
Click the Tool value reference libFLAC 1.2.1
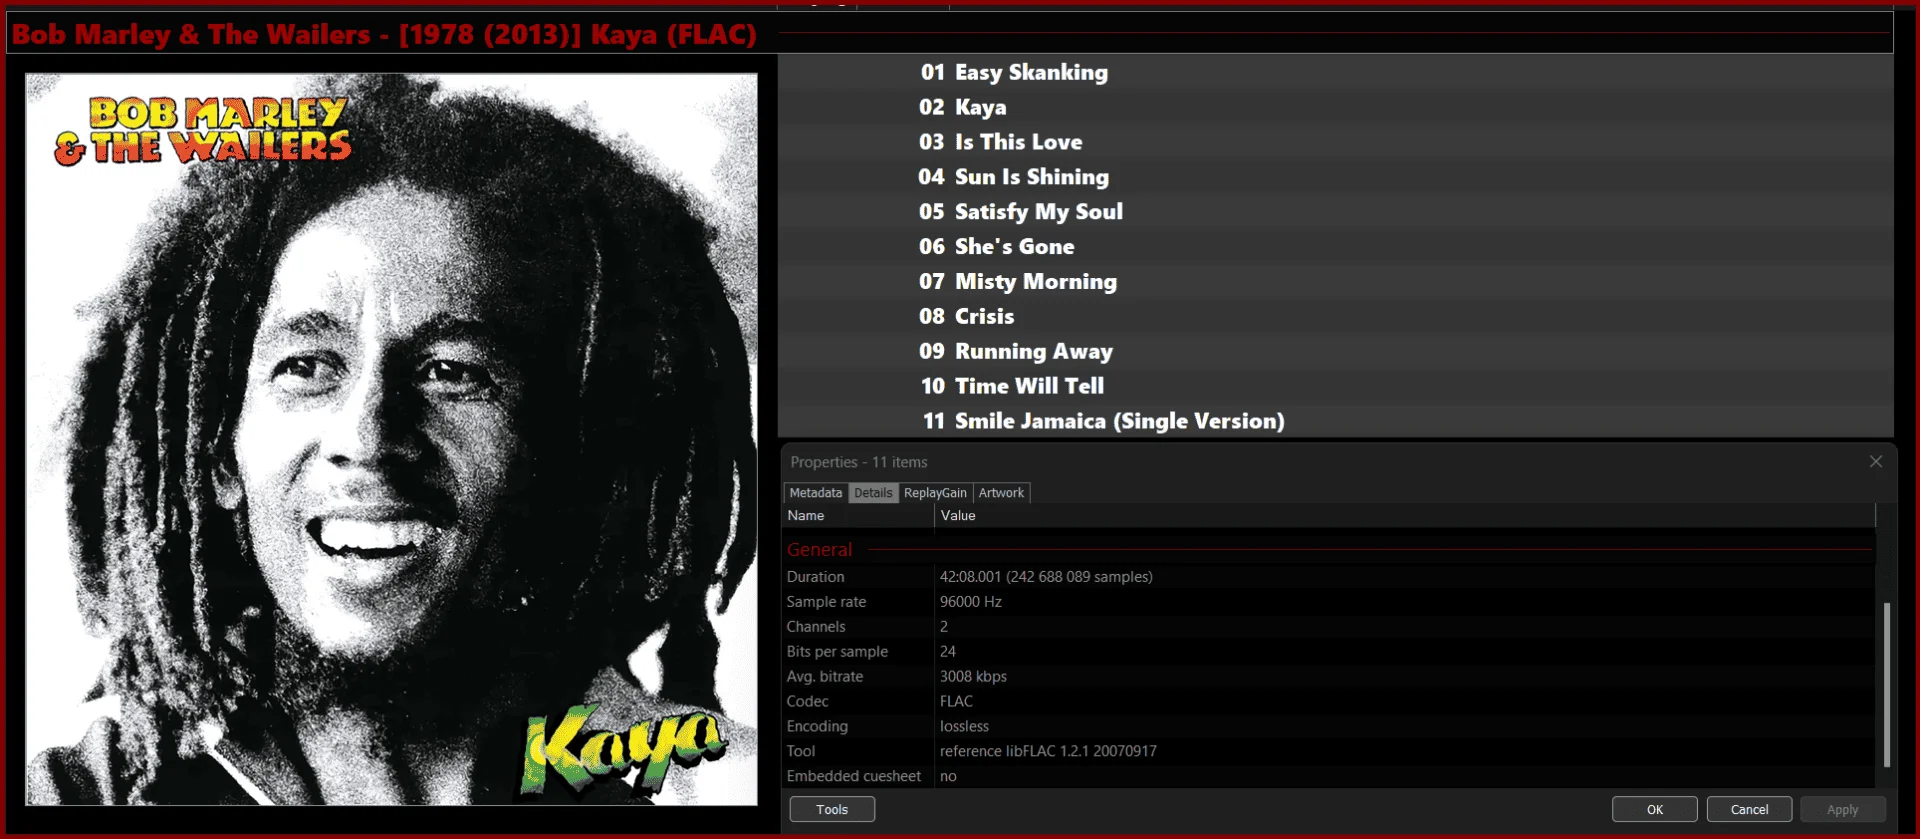(x=1048, y=751)
